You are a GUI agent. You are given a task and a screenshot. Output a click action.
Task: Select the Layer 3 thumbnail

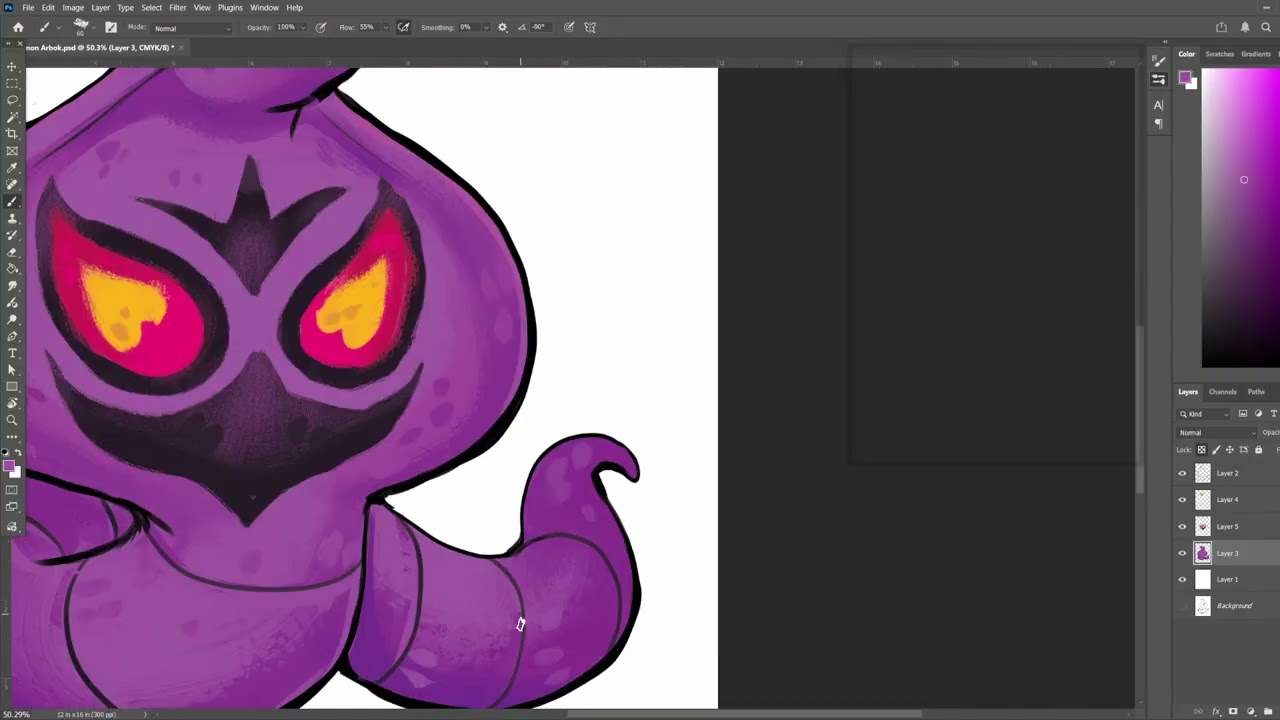[1203, 553]
